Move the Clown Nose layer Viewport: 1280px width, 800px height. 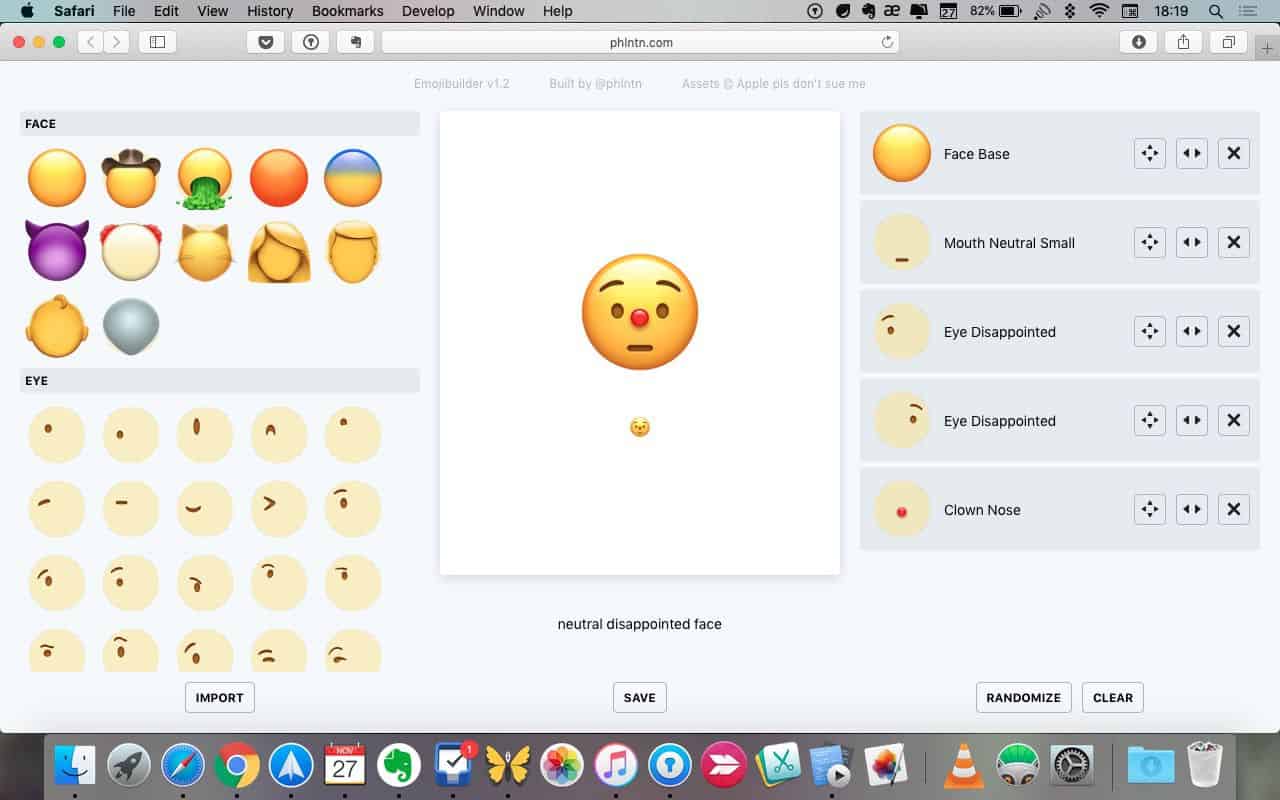(x=1150, y=509)
